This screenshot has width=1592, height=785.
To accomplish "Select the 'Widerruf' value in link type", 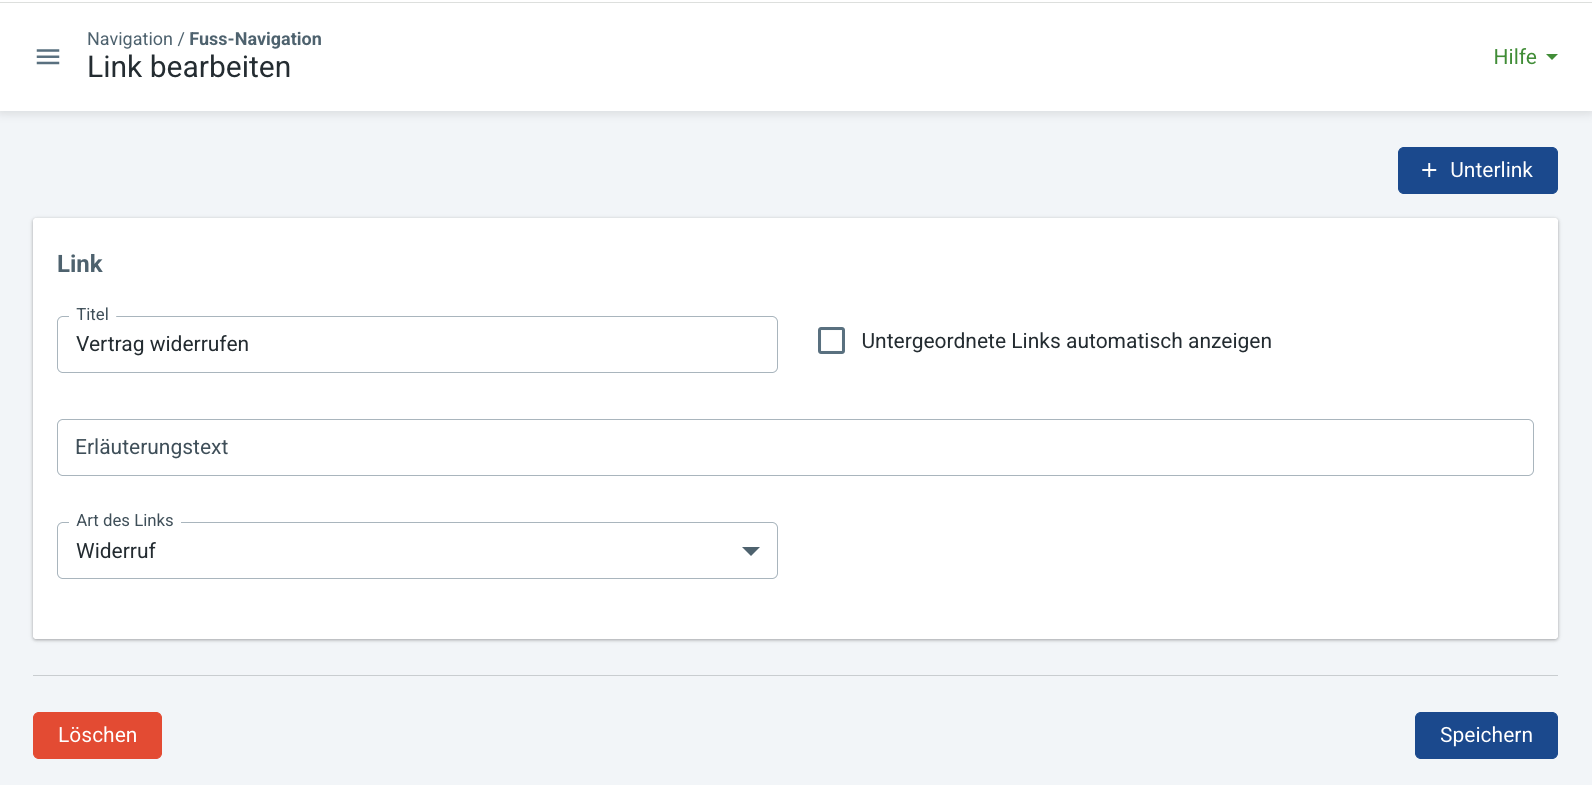I will tap(116, 551).
